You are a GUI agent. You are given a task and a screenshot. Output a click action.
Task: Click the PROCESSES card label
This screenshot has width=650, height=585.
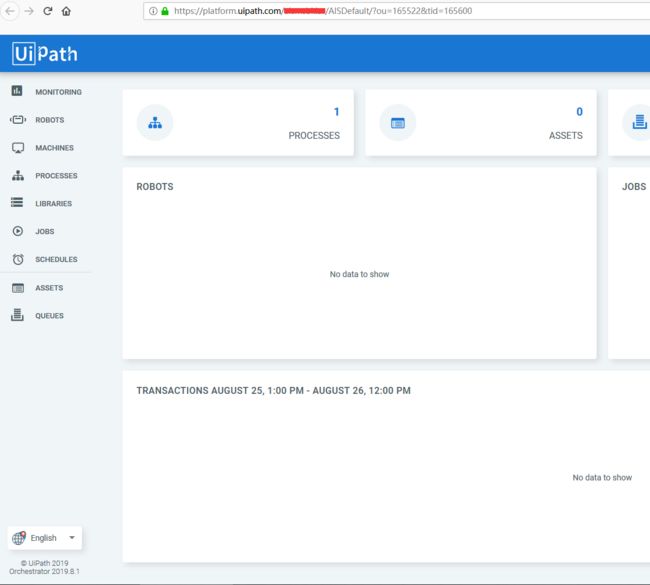(x=314, y=136)
